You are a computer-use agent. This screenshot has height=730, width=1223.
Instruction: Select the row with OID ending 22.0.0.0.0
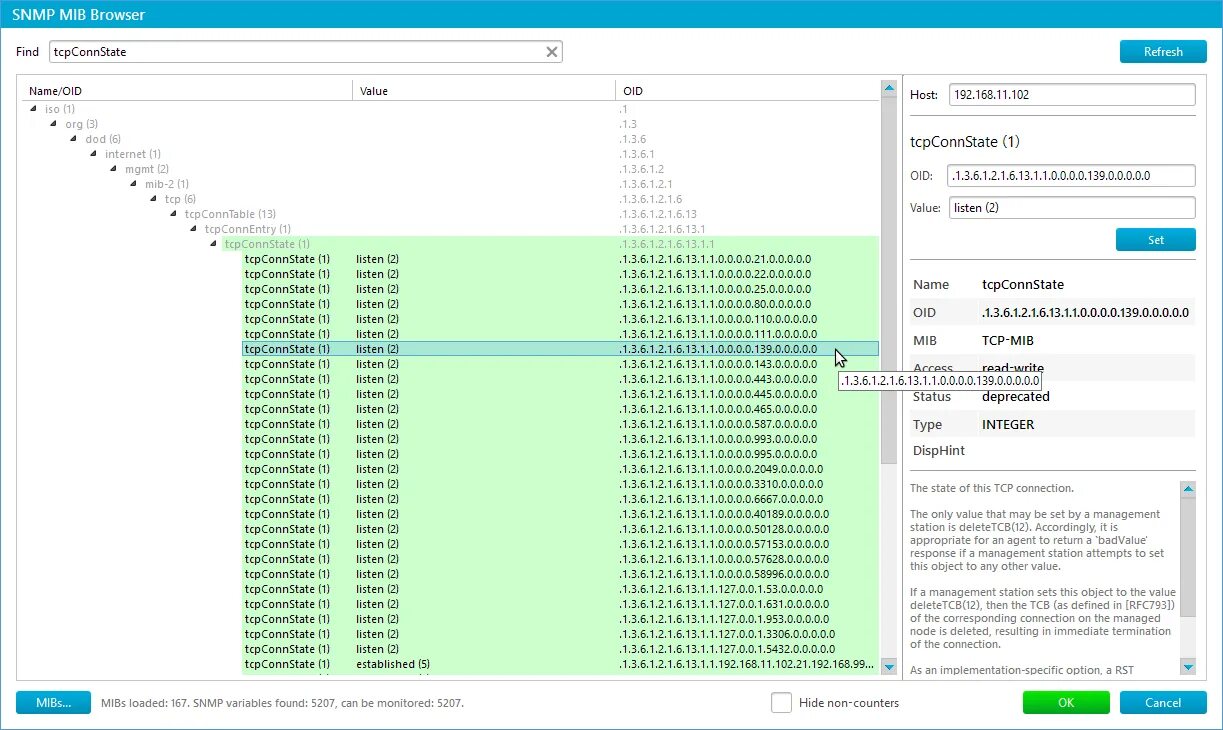coord(560,274)
